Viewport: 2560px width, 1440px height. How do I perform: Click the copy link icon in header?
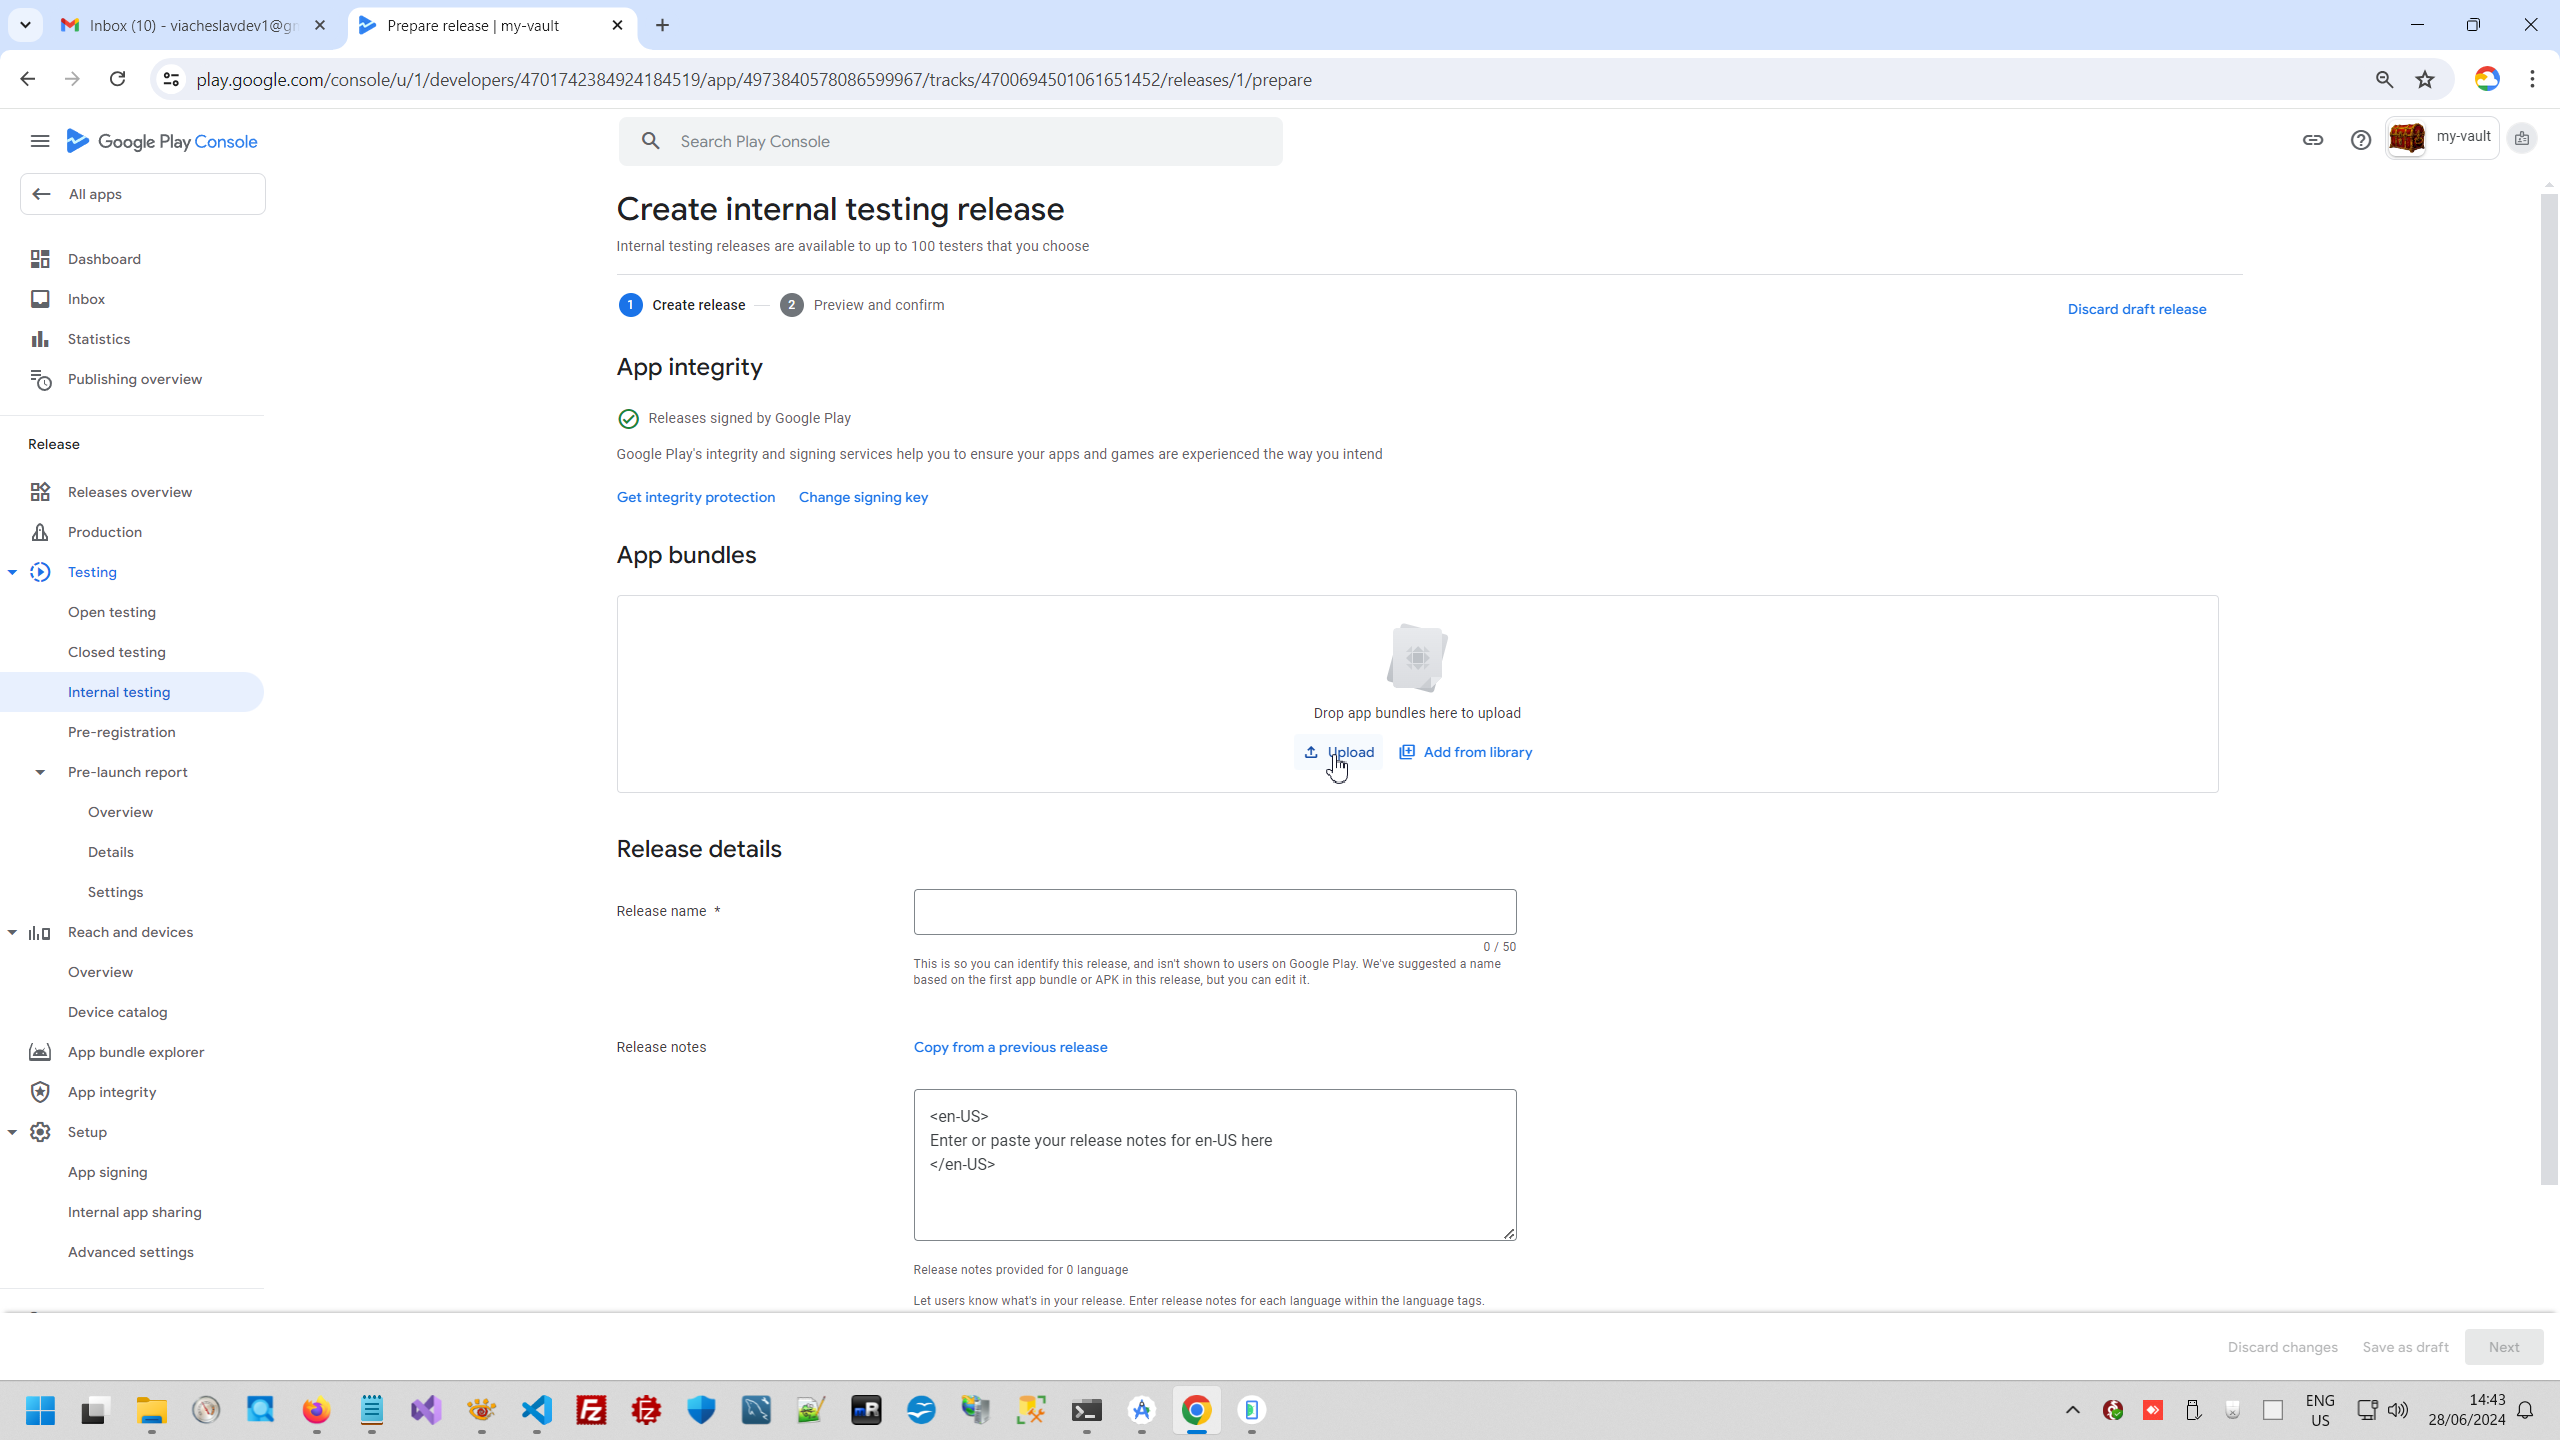(2312, 140)
